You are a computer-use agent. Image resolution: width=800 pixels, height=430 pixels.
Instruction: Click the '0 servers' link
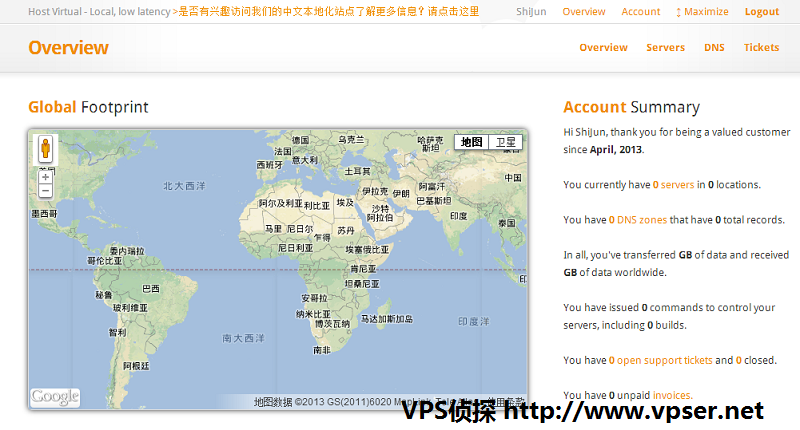click(x=673, y=185)
